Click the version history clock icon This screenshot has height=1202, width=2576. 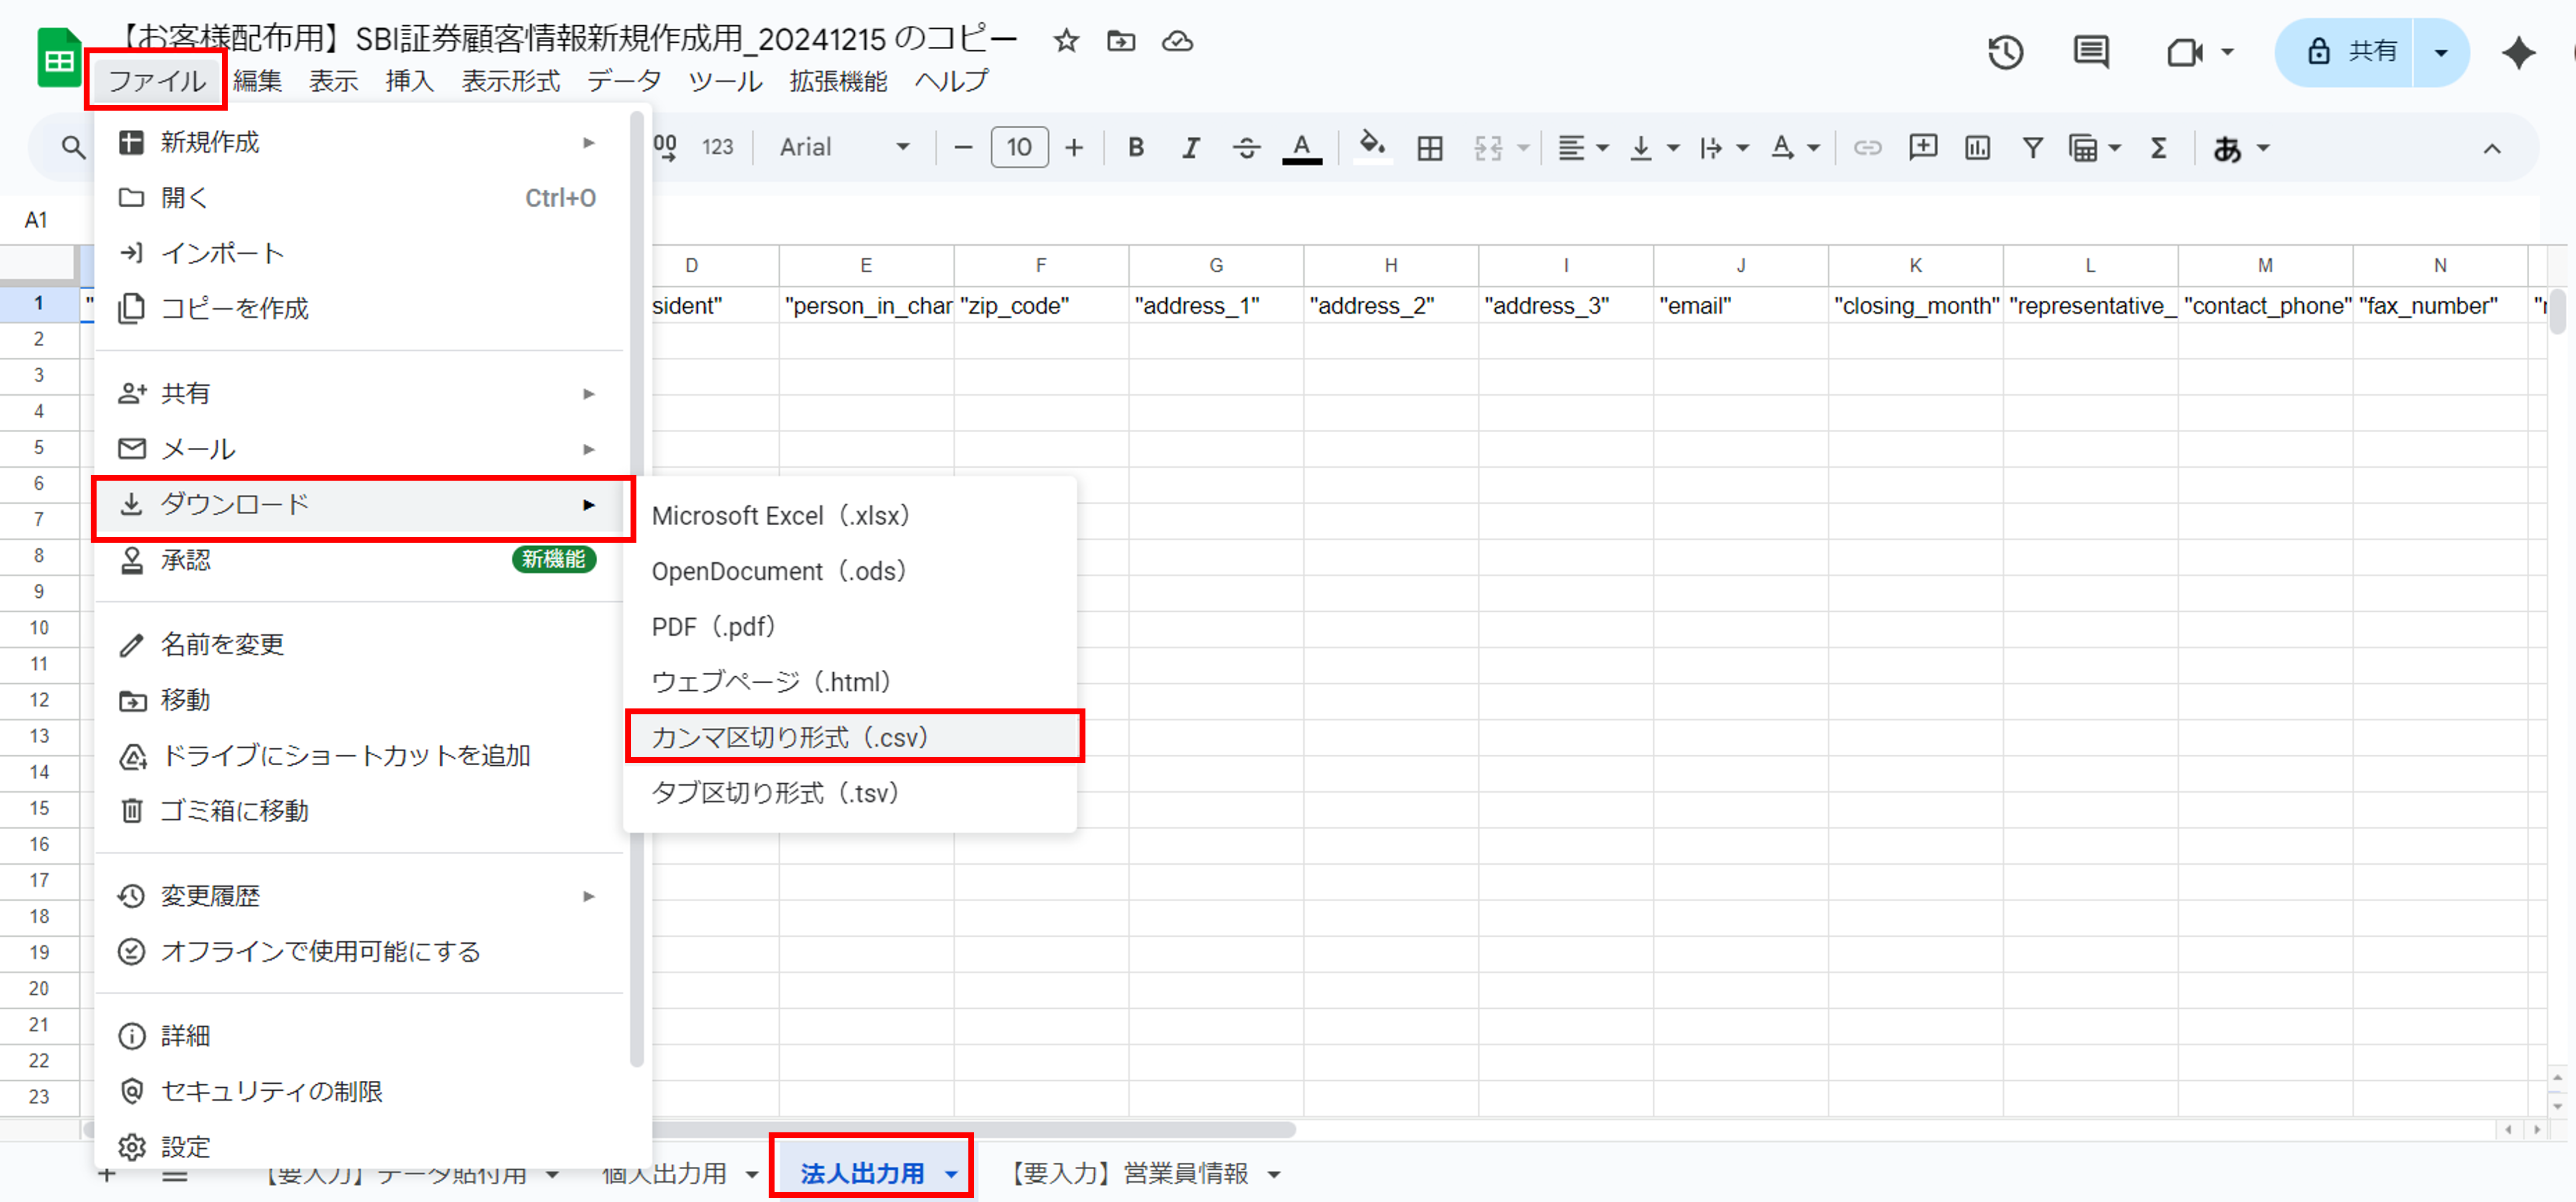click(x=2005, y=51)
